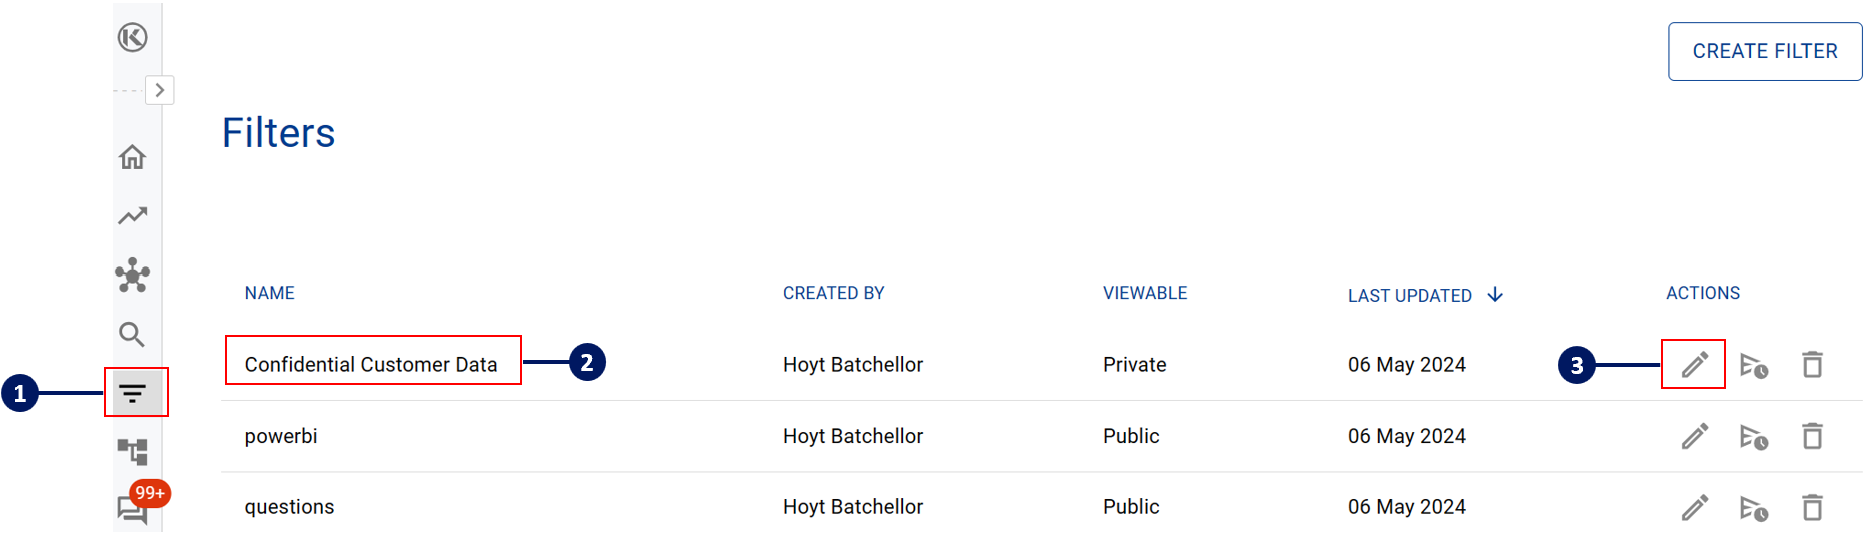Open chat messages icon with 99+ badge
1870x548 pixels.
(132, 509)
